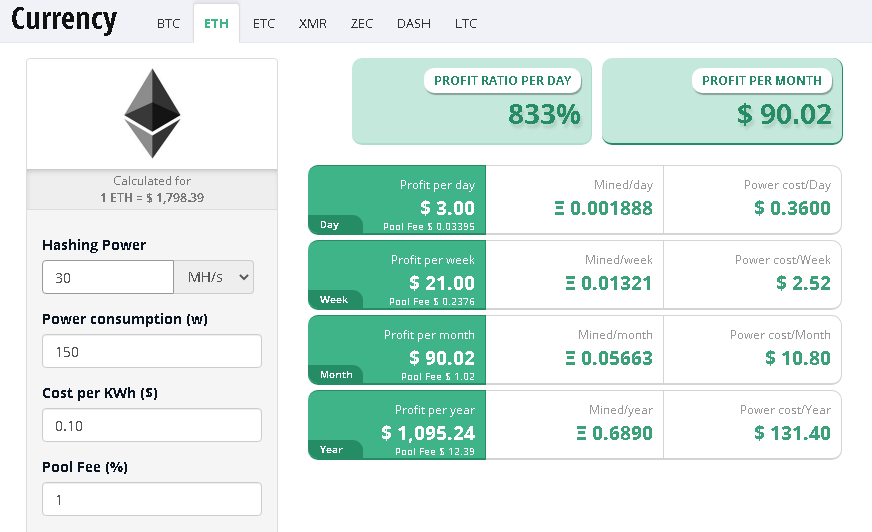872x532 pixels.
Task: Expand the MH/s hash unit dropdown
Action: (214, 277)
